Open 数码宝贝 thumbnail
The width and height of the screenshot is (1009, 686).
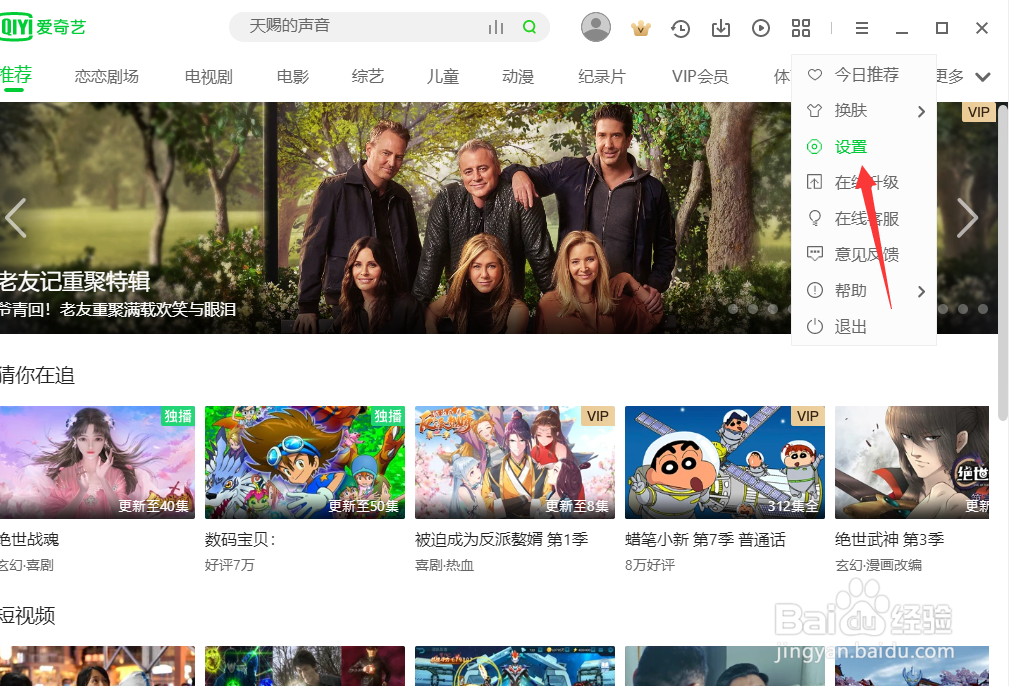click(x=305, y=462)
